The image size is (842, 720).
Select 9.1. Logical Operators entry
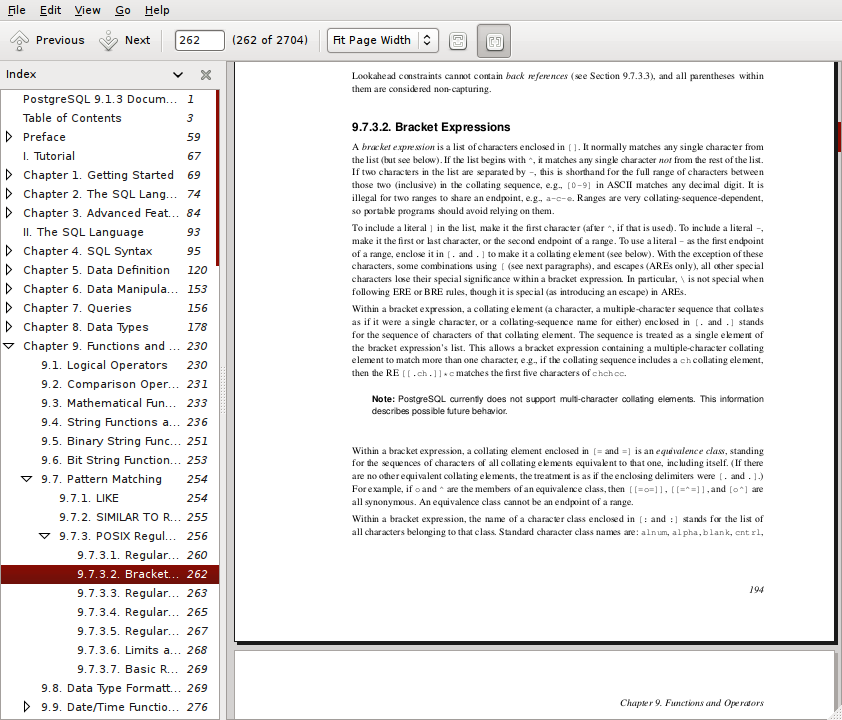click(x=110, y=365)
